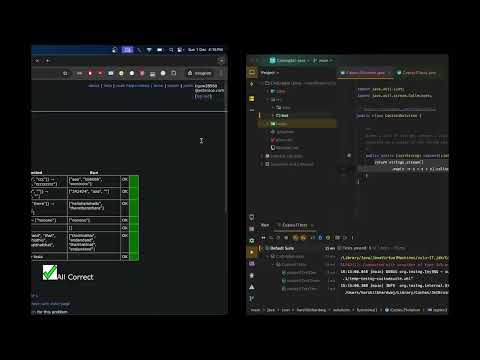The image size is (480, 360).
Task: Click the Tests passed status text
Action: pos(354,248)
